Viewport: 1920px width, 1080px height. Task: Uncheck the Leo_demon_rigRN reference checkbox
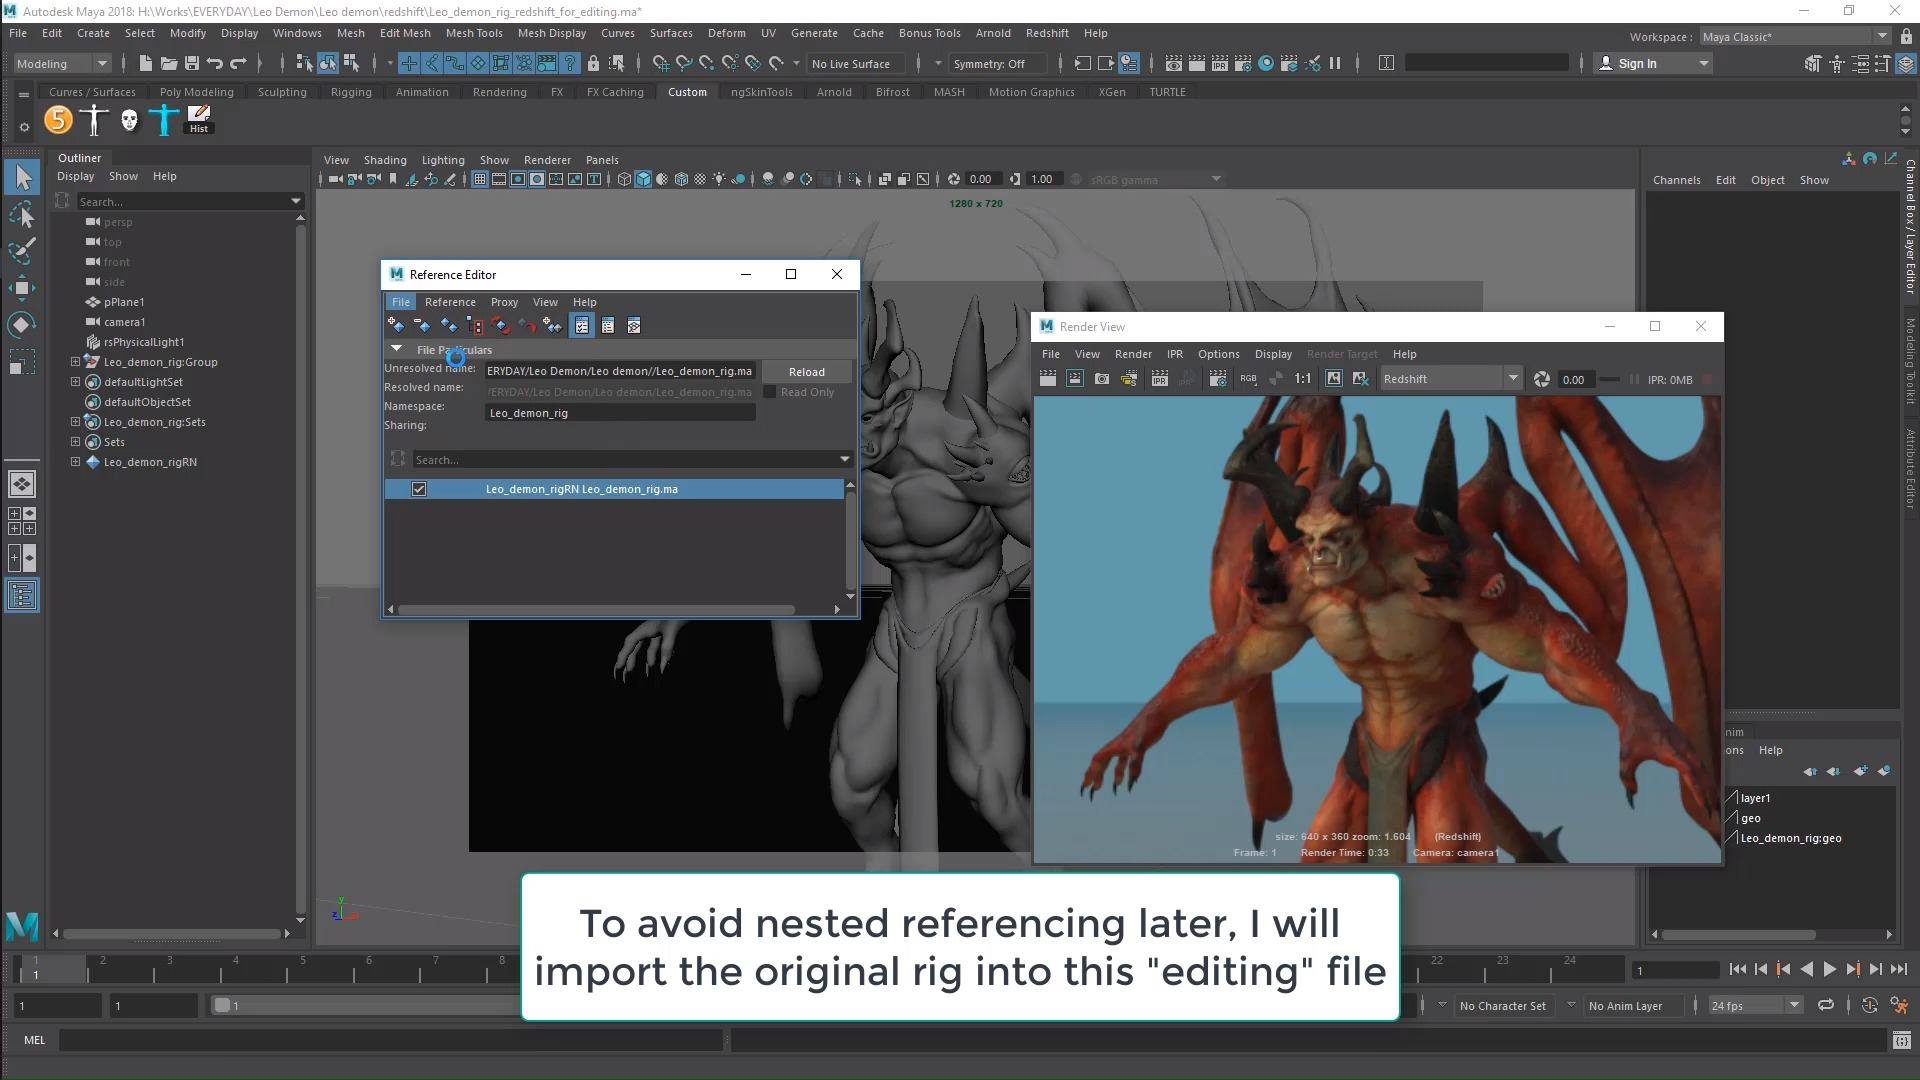click(419, 489)
